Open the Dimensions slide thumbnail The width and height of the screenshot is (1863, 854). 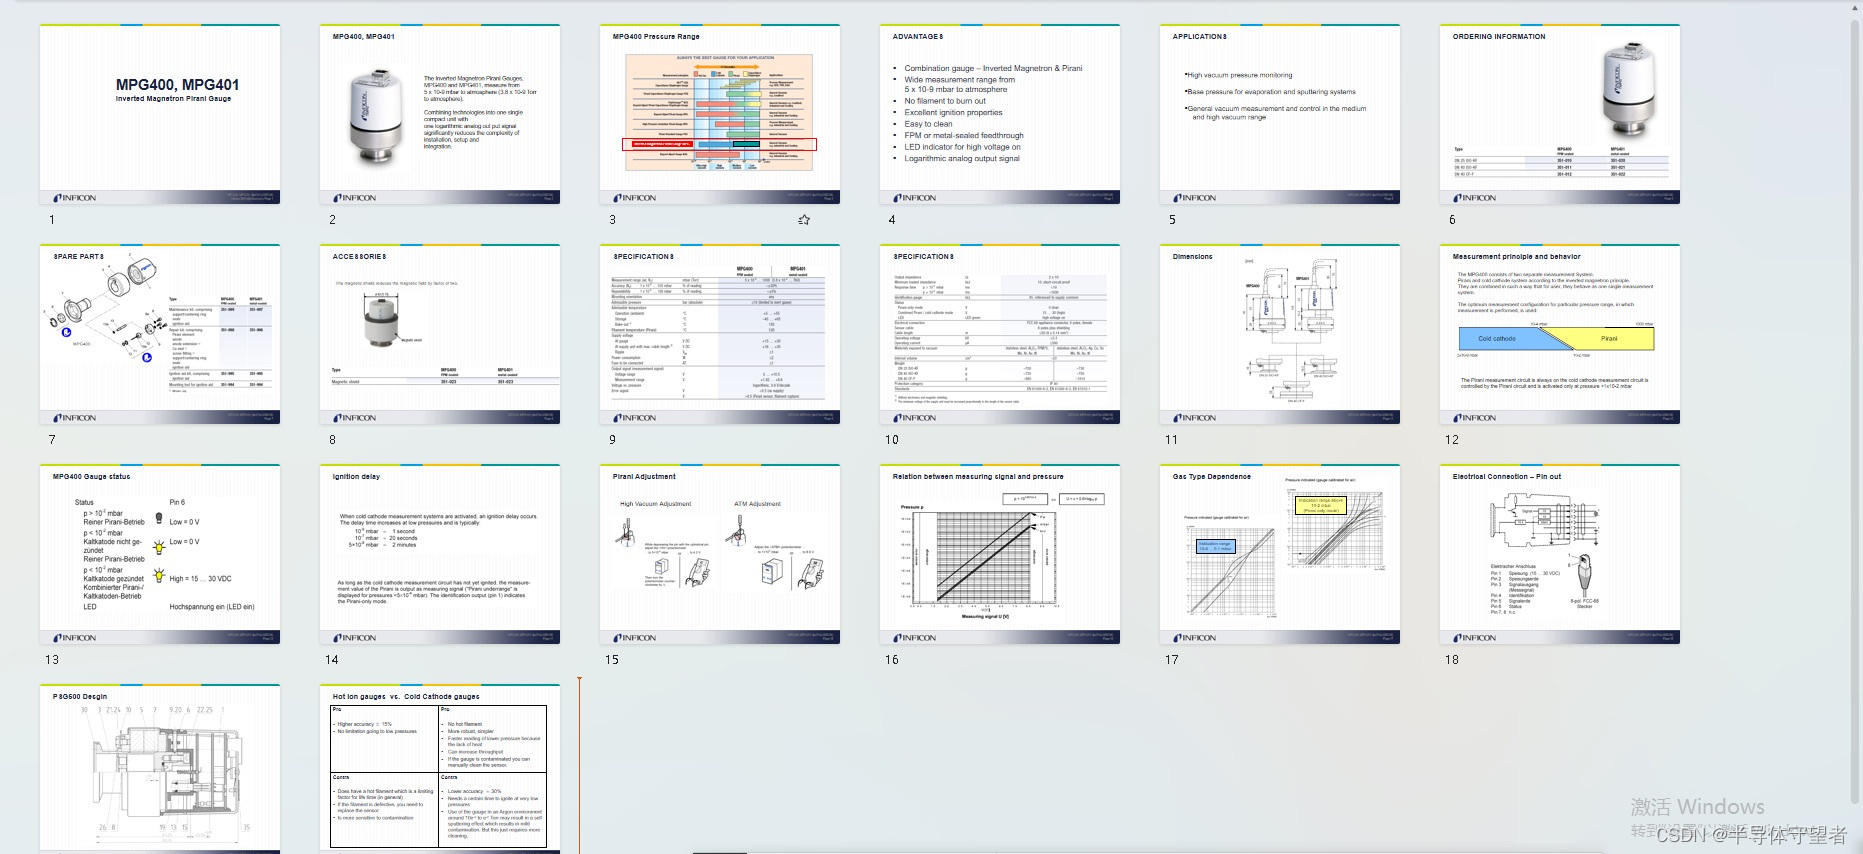coord(1280,334)
